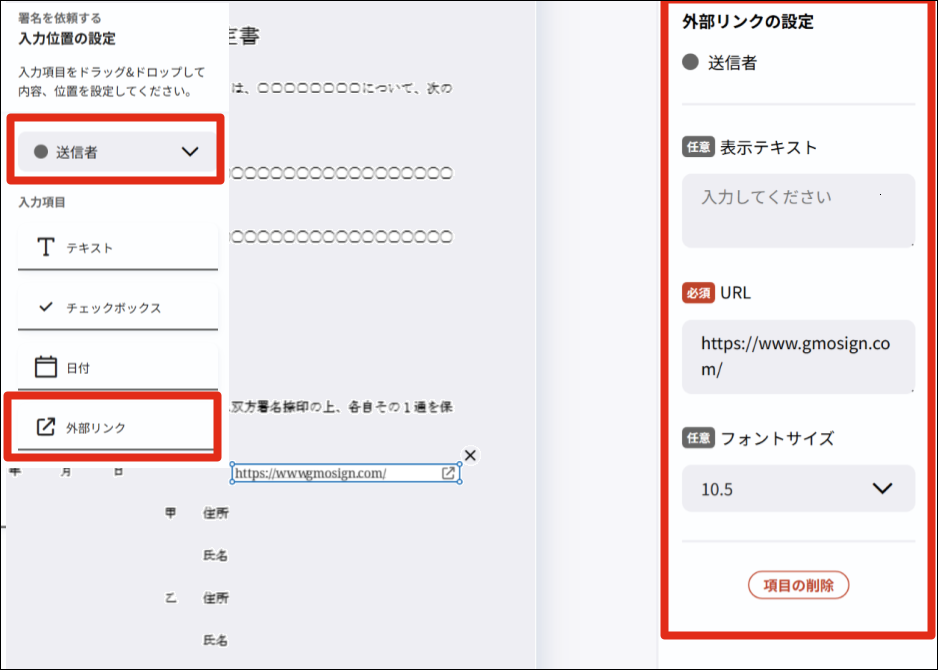Click the URL input field

click(799, 357)
